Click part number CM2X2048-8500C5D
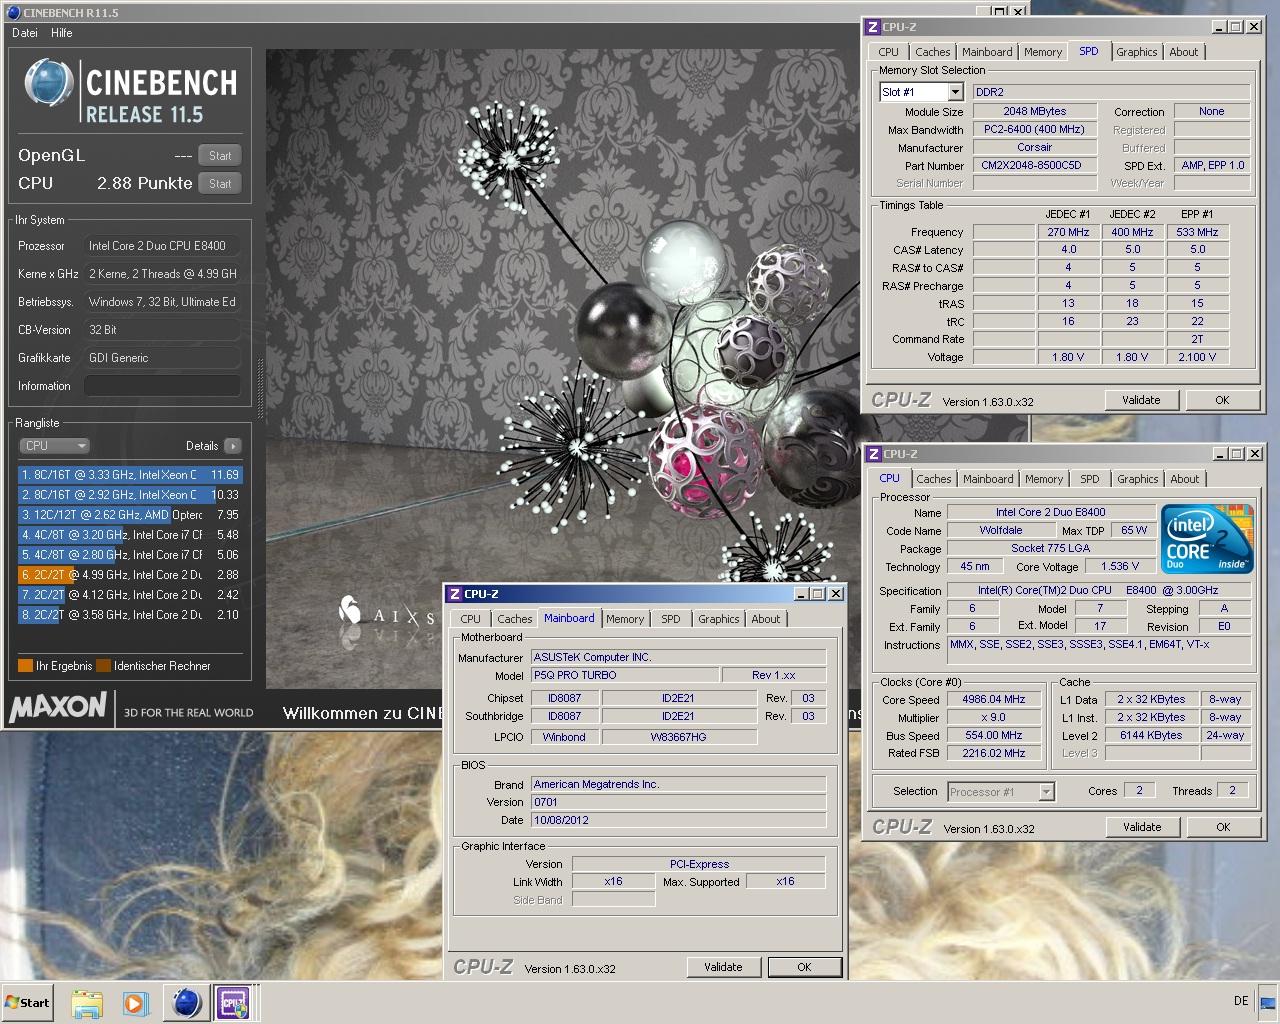 coord(1034,166)
